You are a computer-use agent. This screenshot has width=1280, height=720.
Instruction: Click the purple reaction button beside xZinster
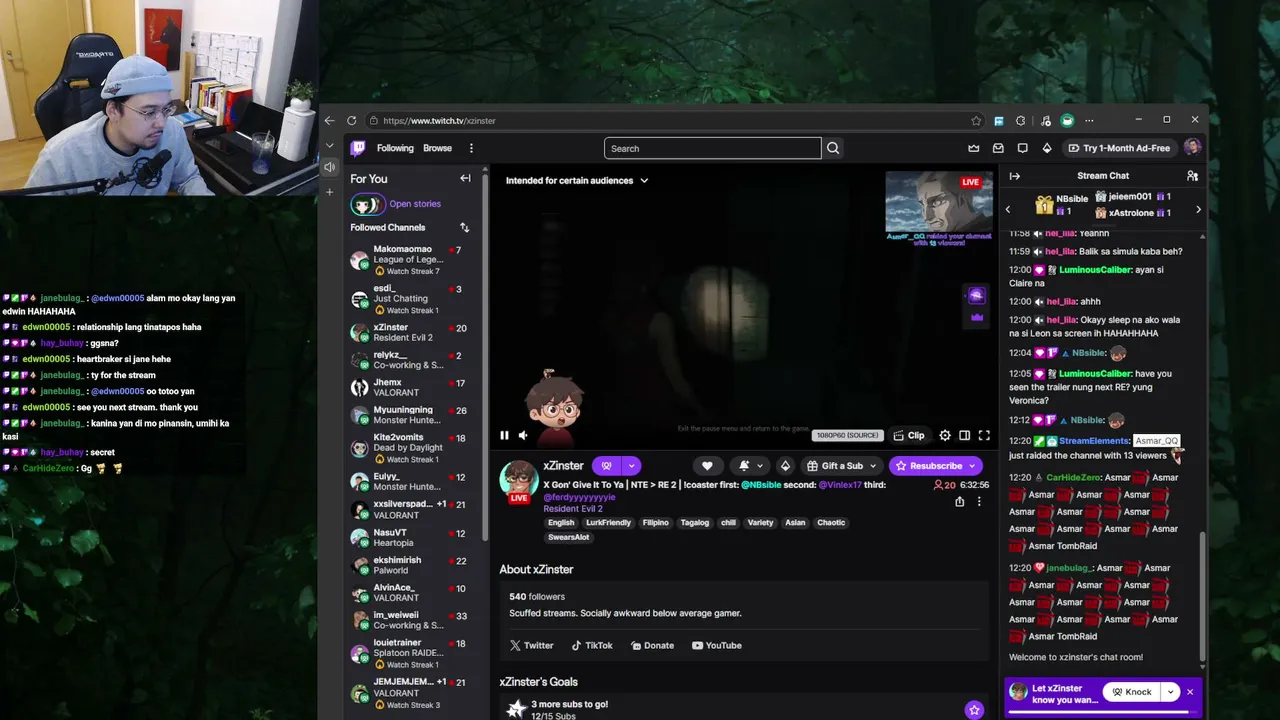pyautogui.click(x=606, y=465)
